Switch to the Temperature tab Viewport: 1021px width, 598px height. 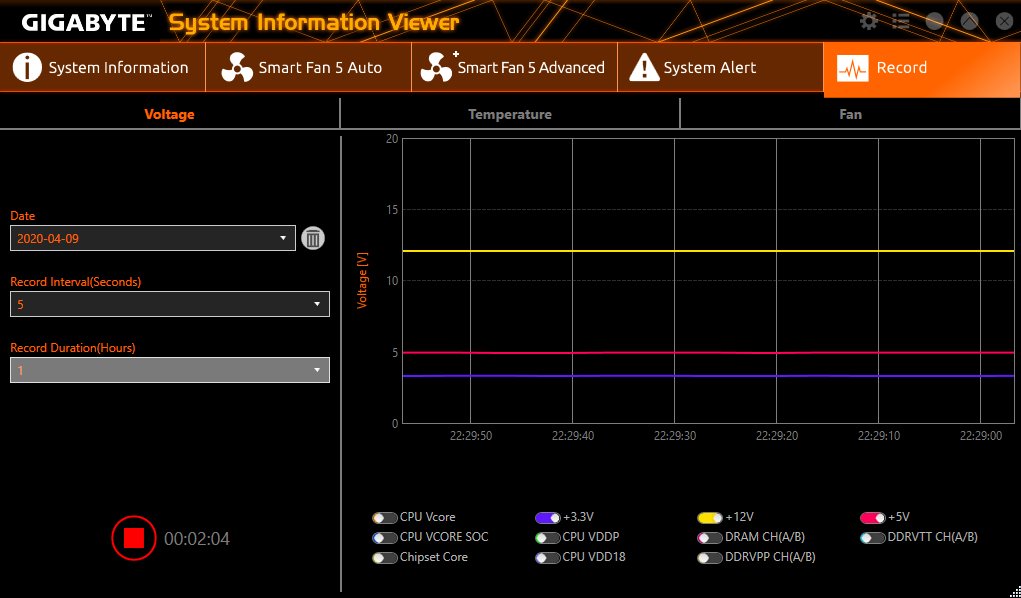pyautogui.click(x=510, y=114)
